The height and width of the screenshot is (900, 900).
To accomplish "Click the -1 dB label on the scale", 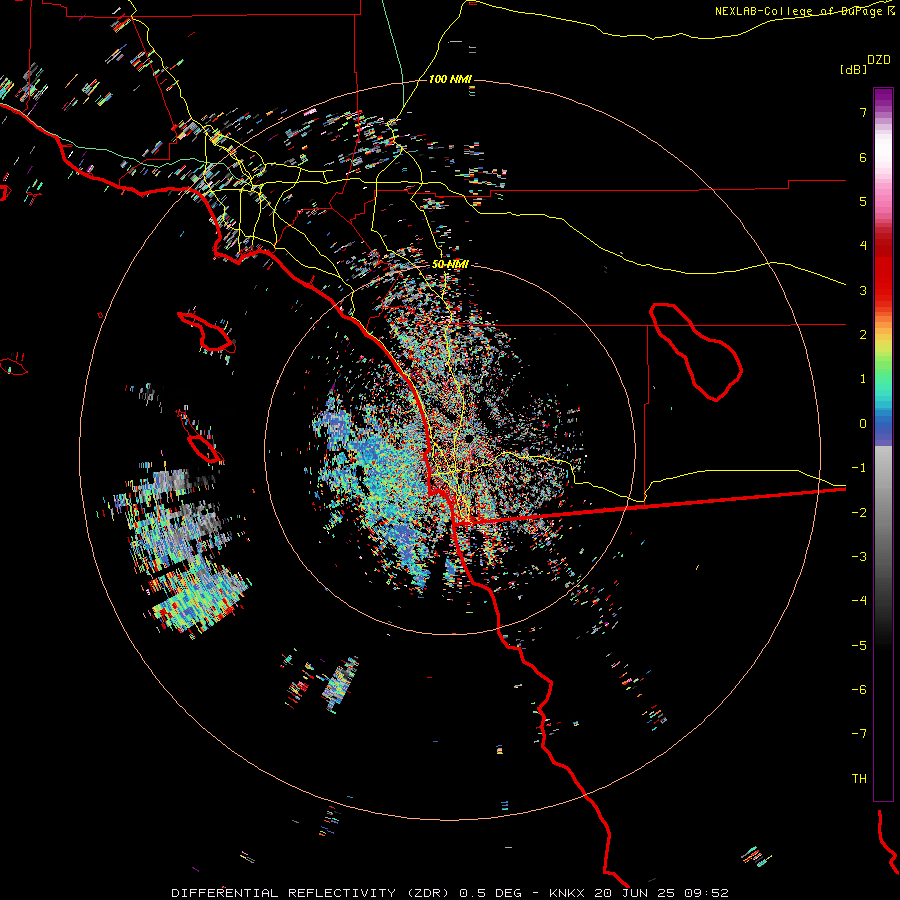I will tap(859, 468).
